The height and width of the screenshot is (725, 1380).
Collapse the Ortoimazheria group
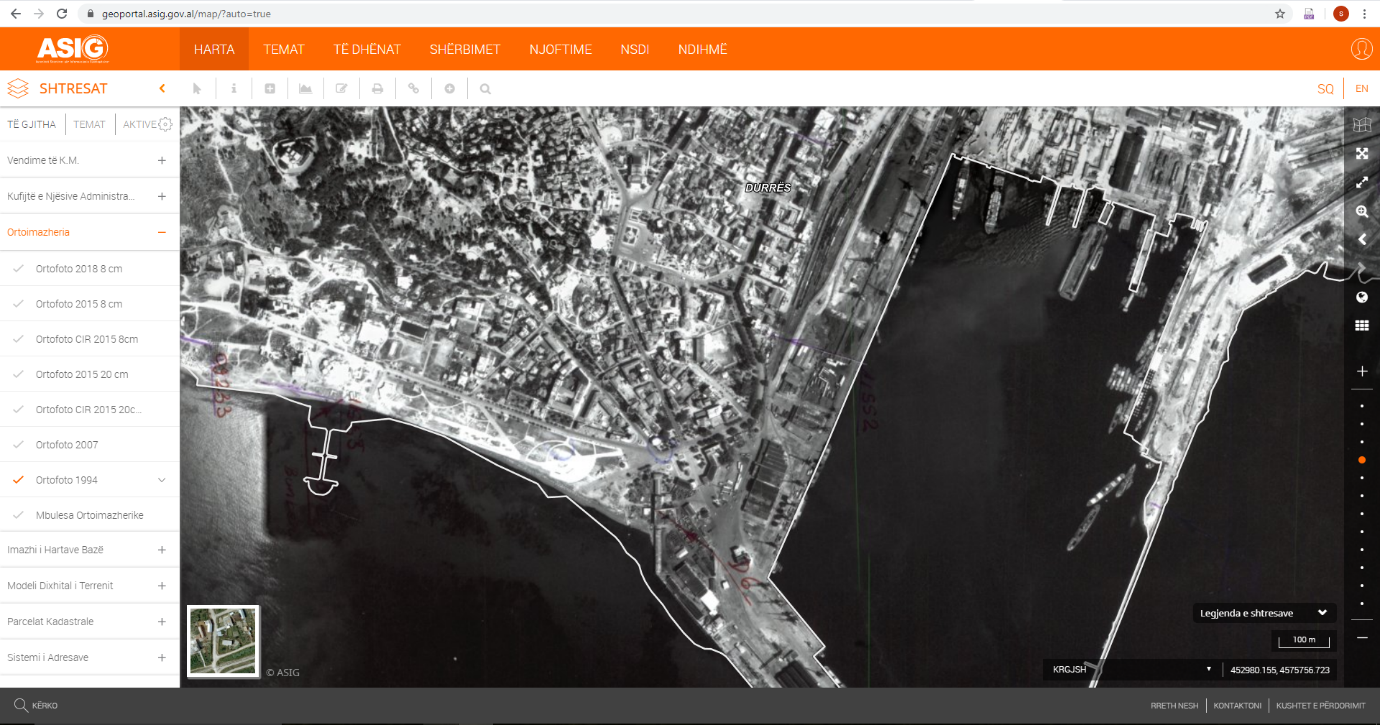tap(161, 232)
